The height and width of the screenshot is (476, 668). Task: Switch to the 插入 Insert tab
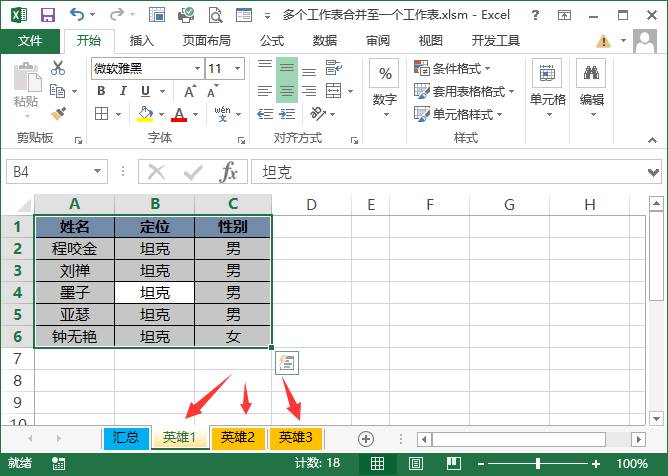(x=141, y=41)
